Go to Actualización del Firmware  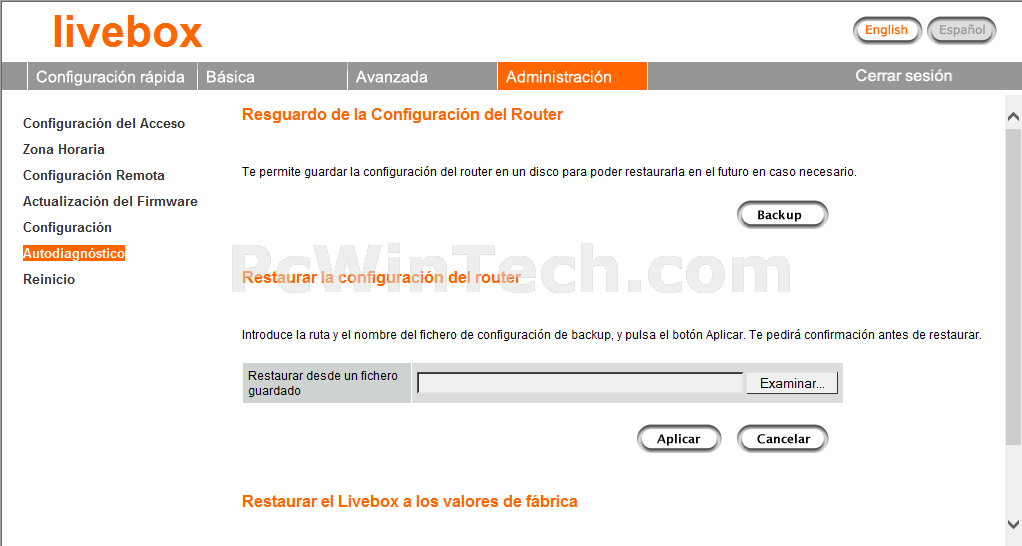pos(110,201)
